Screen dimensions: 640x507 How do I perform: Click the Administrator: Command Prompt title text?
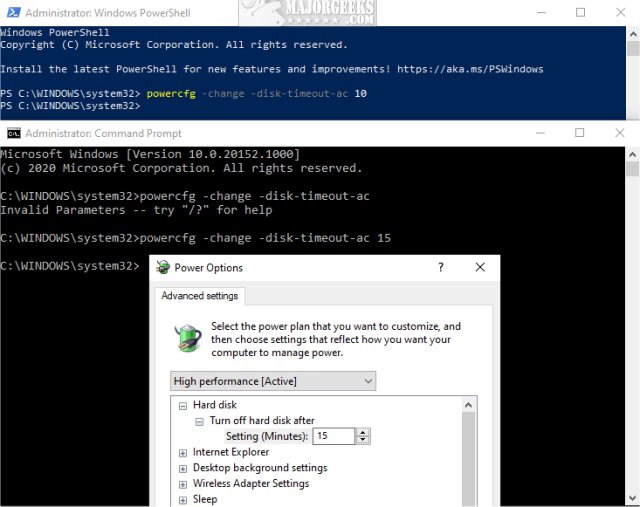click(103, 133)
